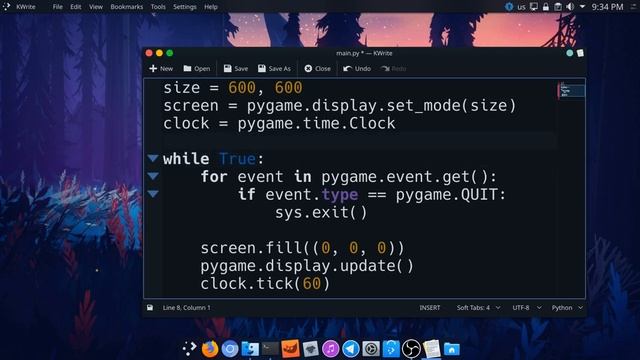The height and width of the screenshot is (360, 640).
Task: Open the application launcher in the dock
Action: tap(189, 349)
